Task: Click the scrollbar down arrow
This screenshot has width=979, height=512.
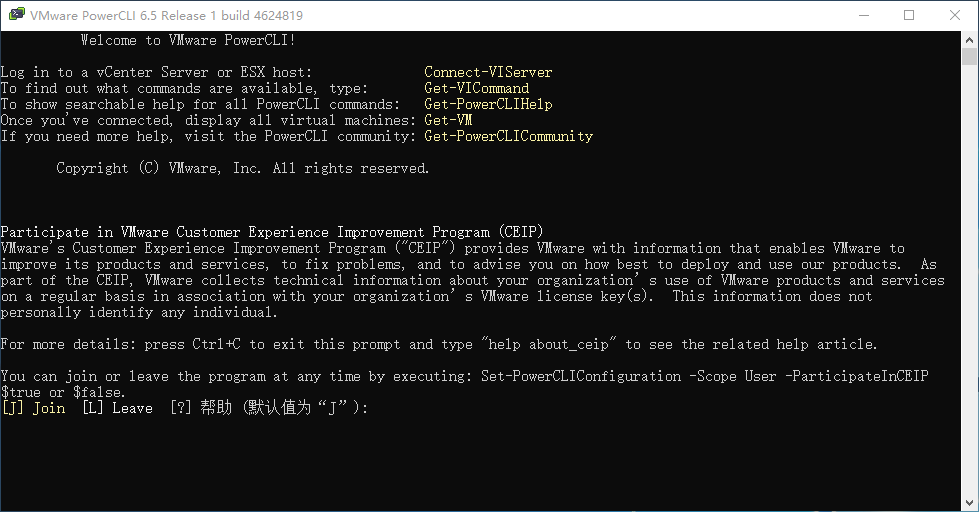Action: point(969,503)
